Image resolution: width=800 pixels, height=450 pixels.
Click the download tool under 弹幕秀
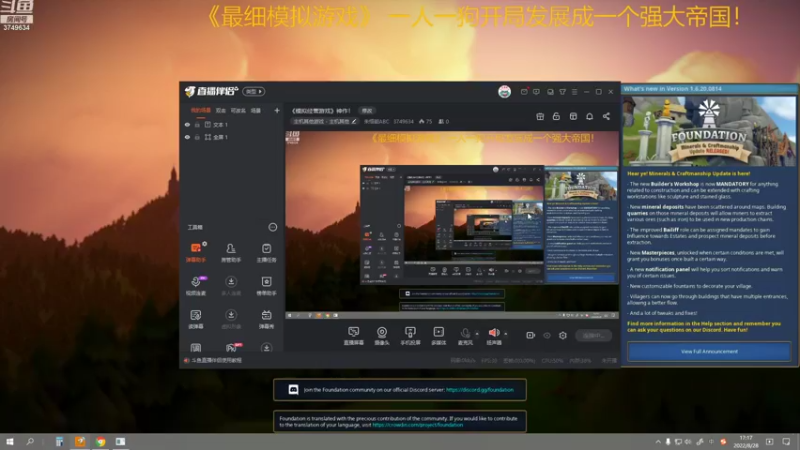coord(266,347)
